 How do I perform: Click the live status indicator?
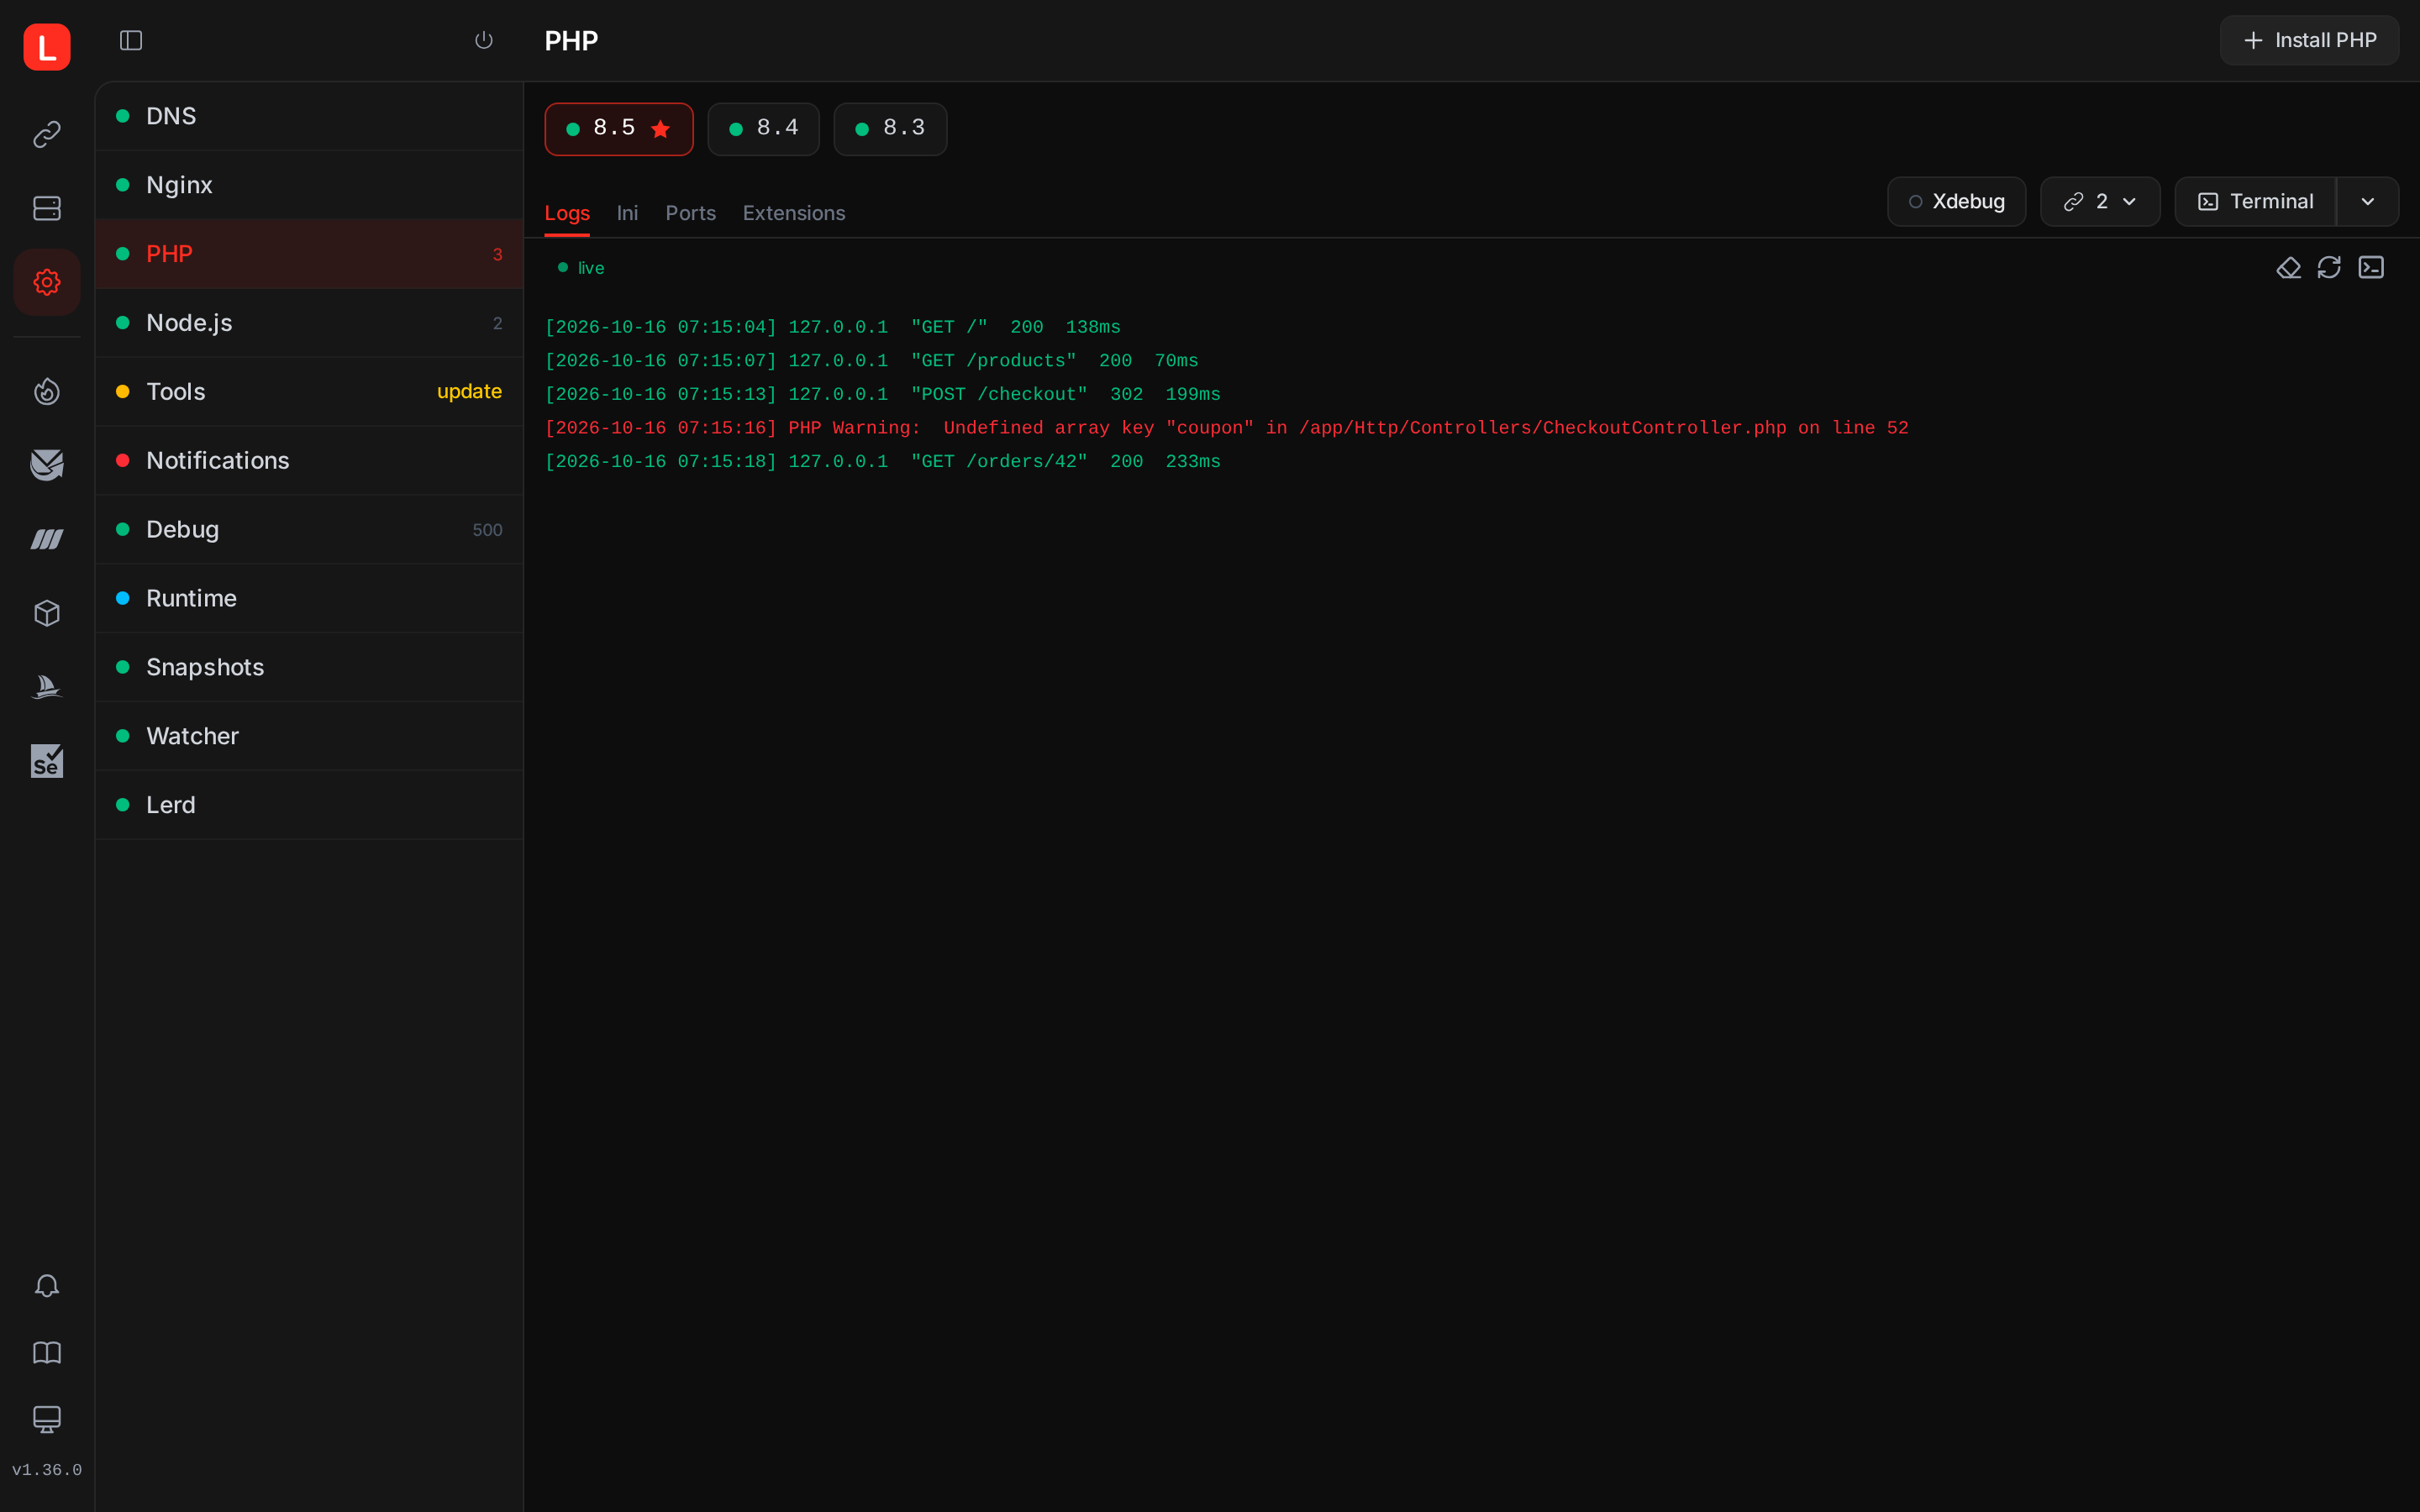pos(581,268)
